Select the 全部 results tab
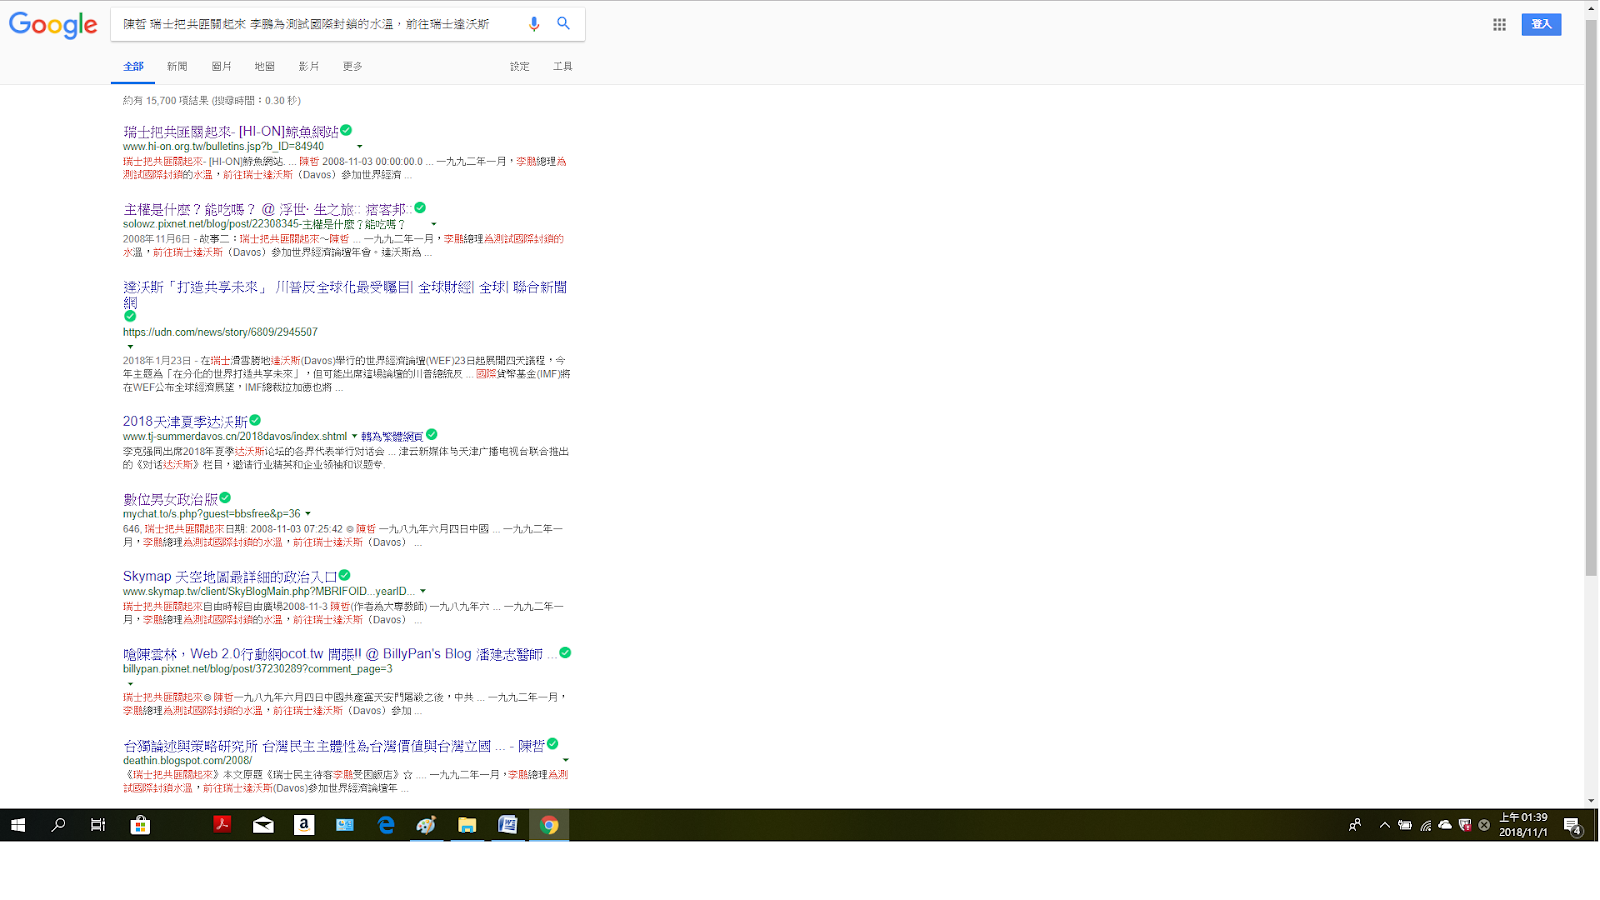The height and width of the screenshot is (900, 1600). (133, 66)
